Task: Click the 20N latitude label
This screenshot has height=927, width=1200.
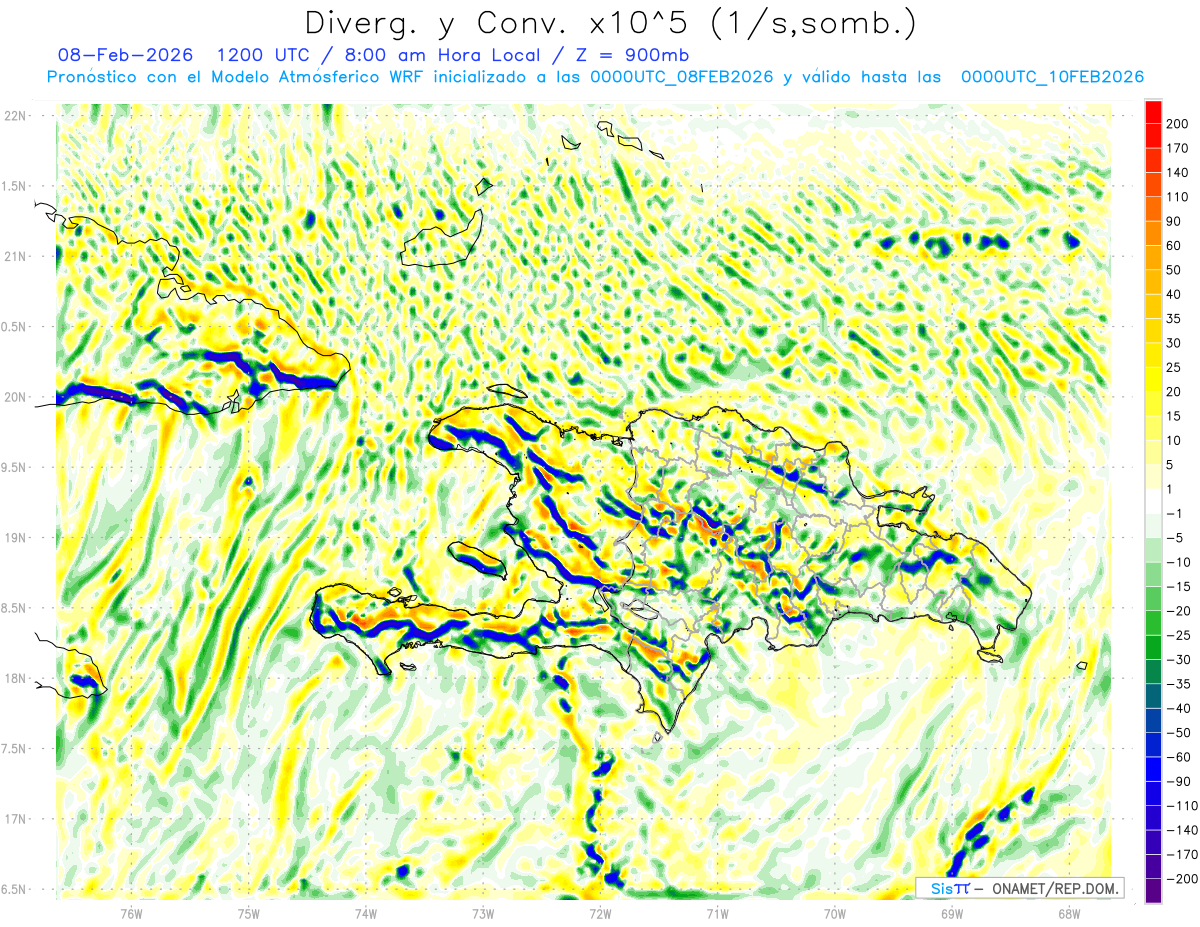Action: point(14,397)
